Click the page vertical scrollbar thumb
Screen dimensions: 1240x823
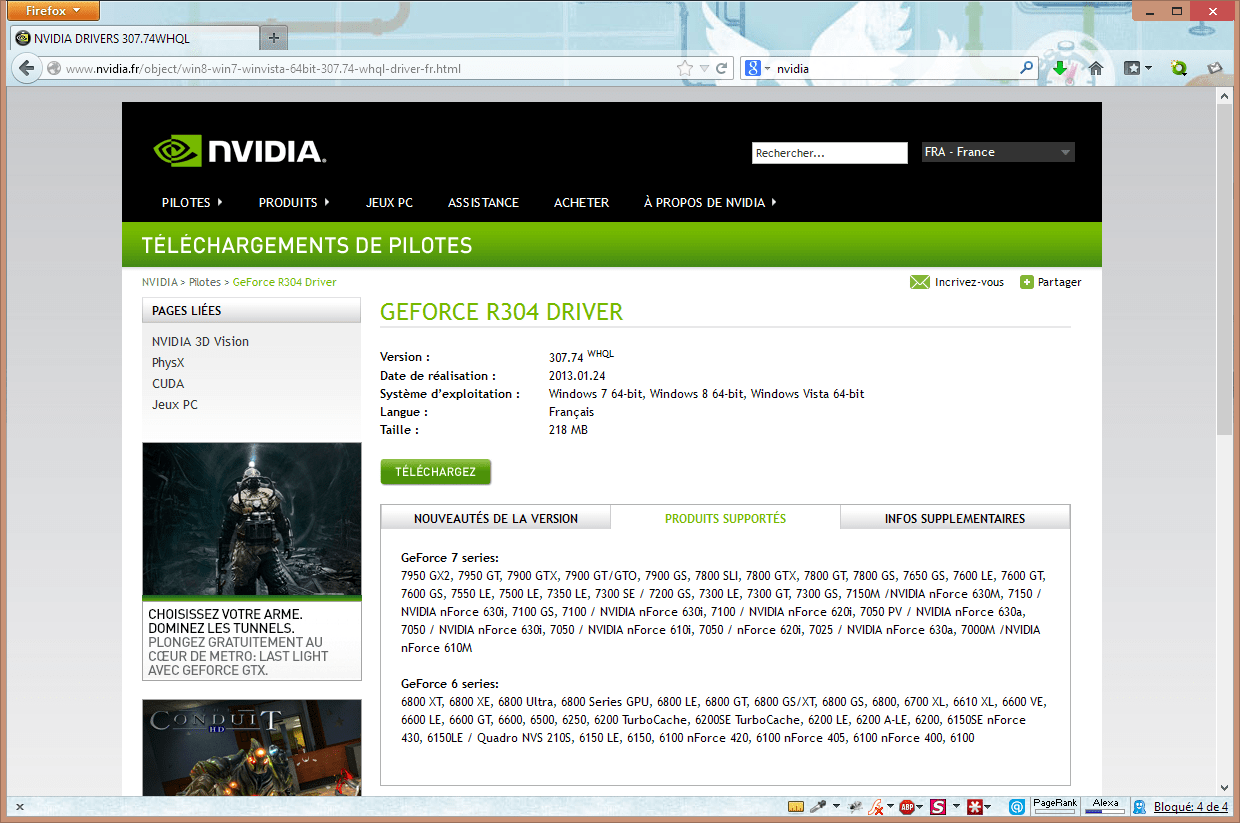[x=1225, y=268]
